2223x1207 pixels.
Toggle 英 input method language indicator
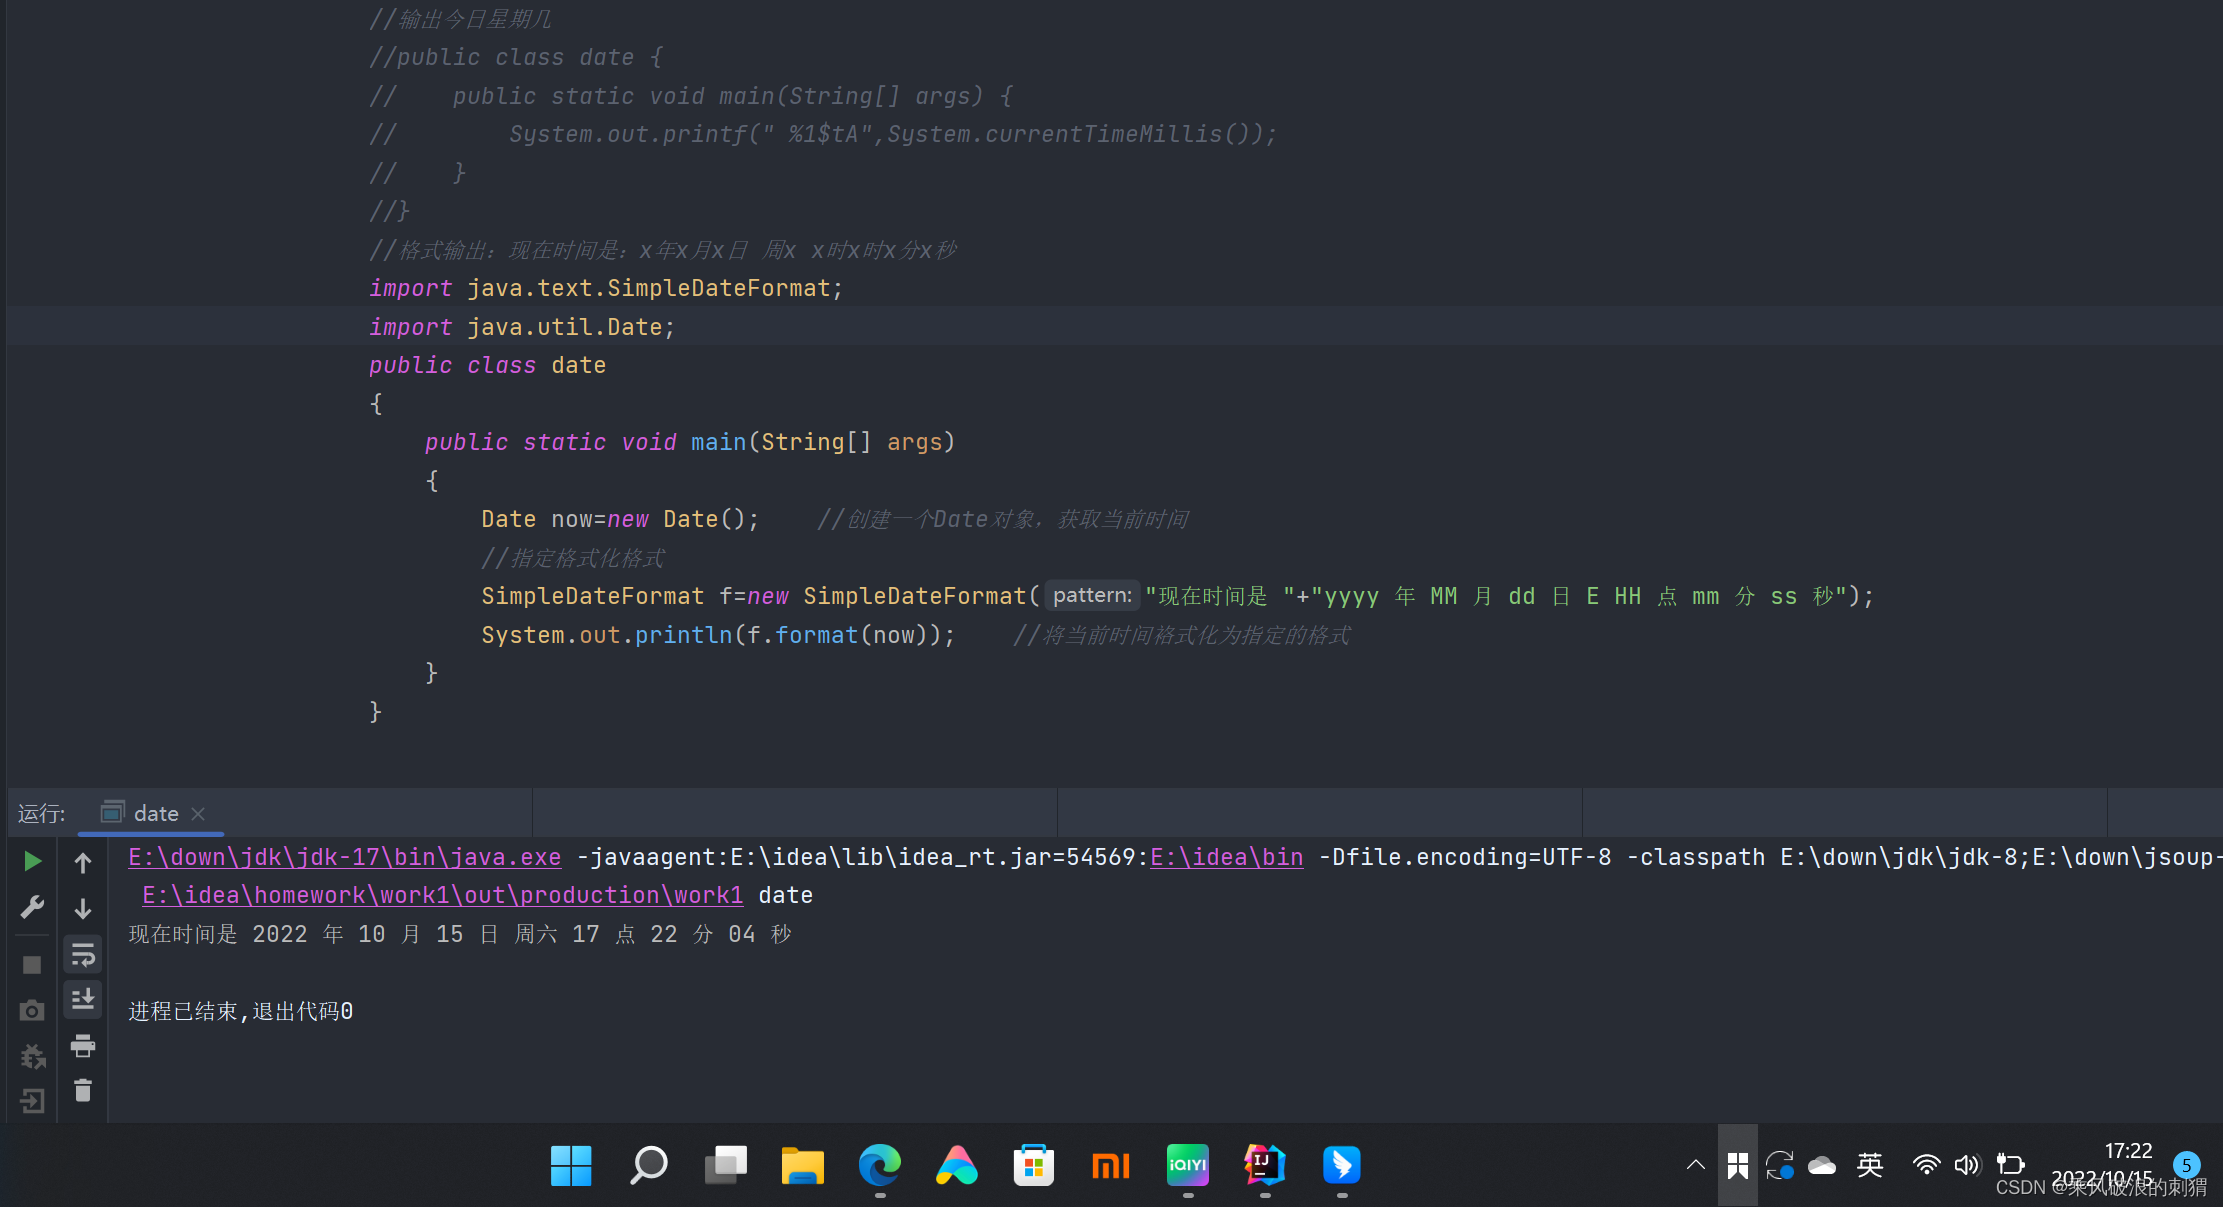coord(1869,1165)
